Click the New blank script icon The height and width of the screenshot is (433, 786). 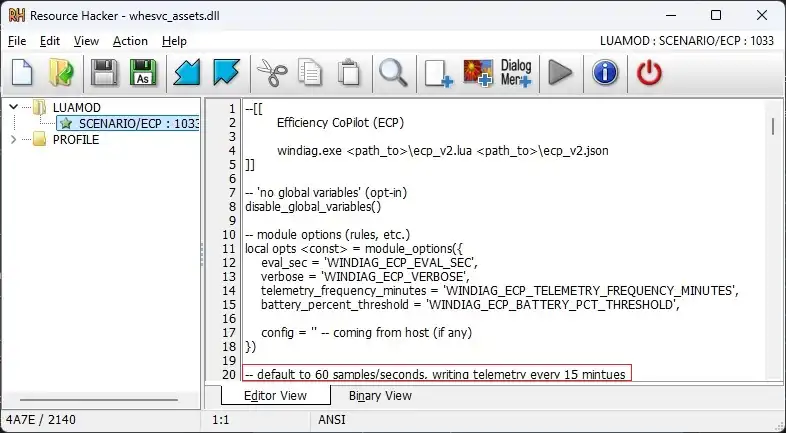22,73
